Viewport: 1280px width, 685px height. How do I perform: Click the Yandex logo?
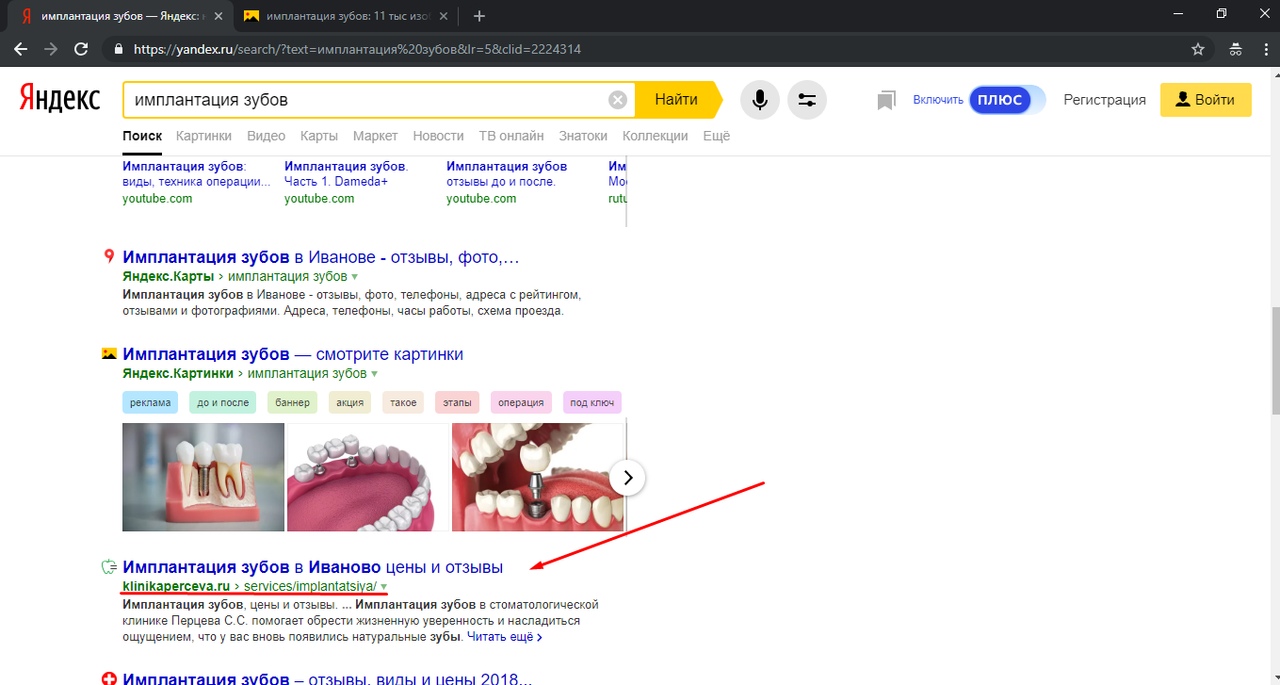tap(60, 99)
